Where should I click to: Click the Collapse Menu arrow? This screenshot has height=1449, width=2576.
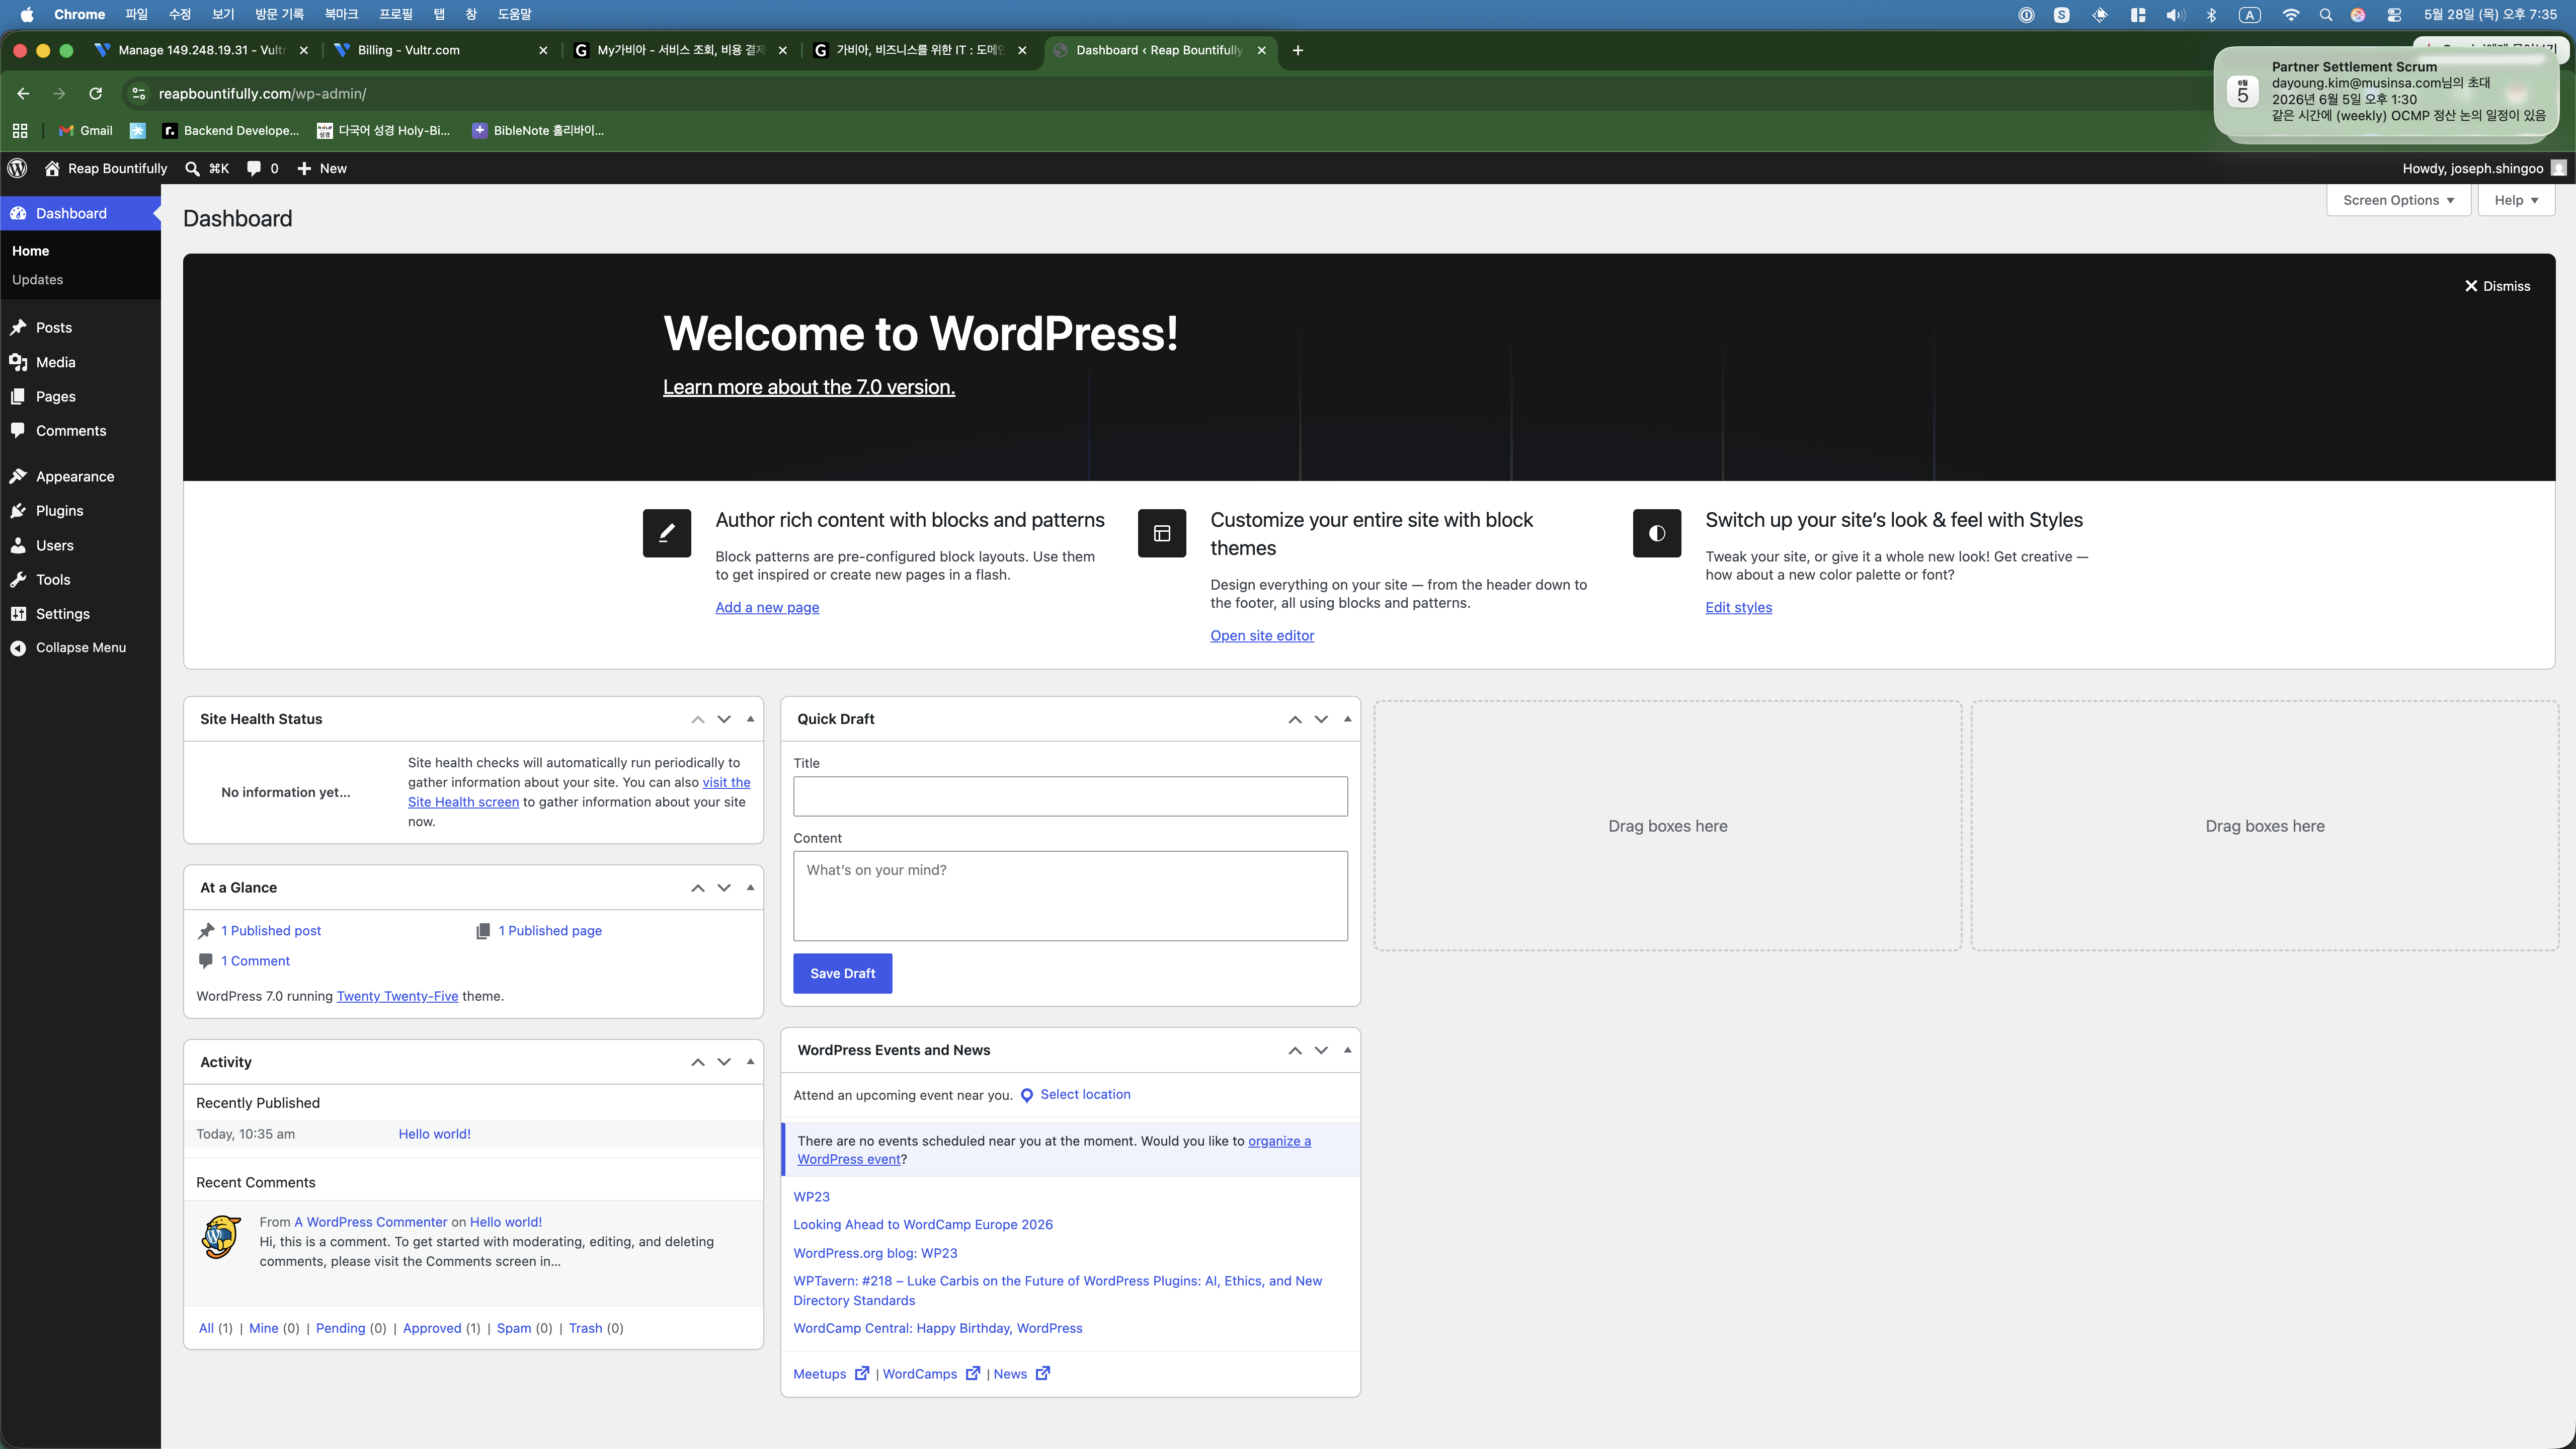[x=18, y=647]
